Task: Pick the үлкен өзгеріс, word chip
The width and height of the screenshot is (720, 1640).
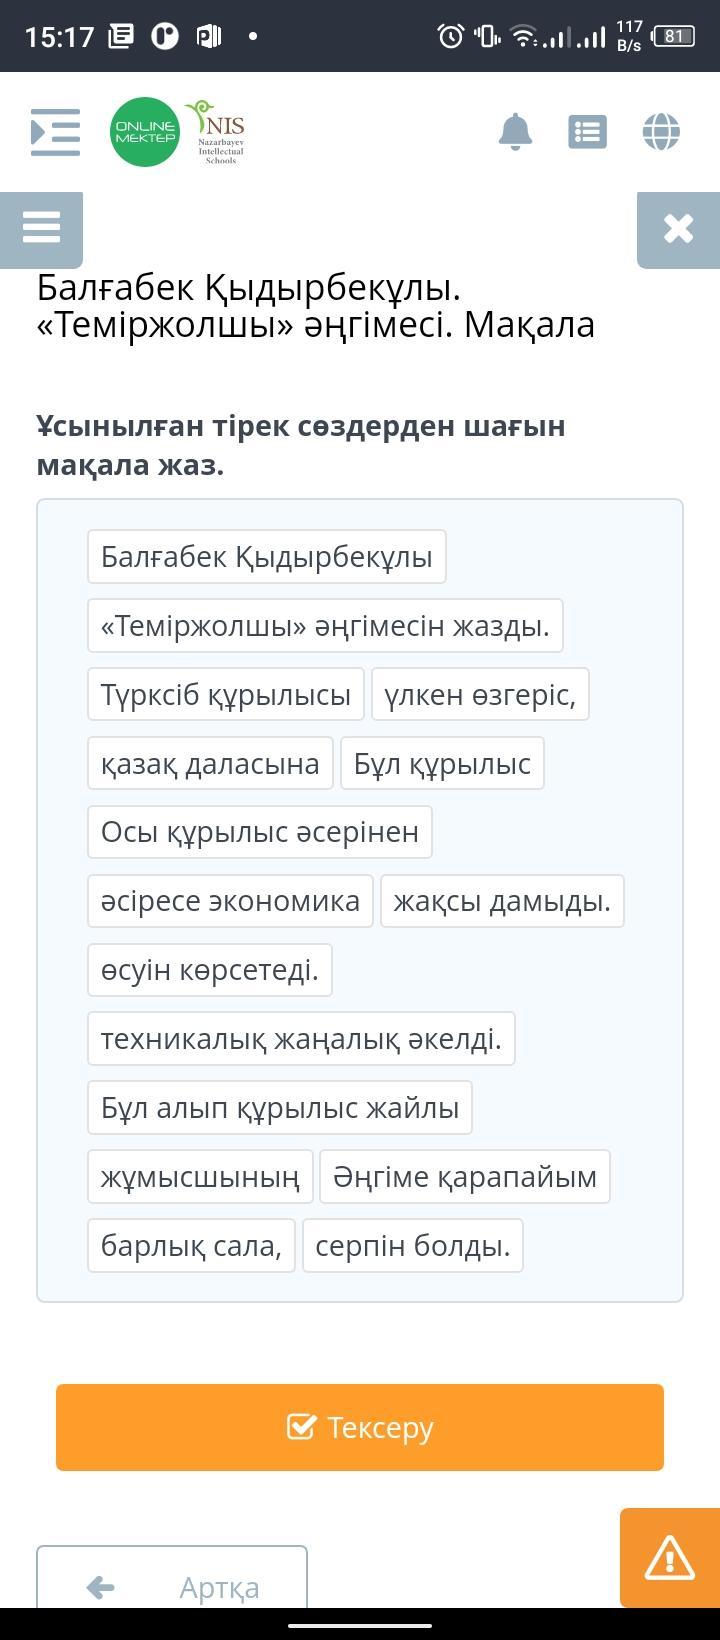Action: [480, 695]
